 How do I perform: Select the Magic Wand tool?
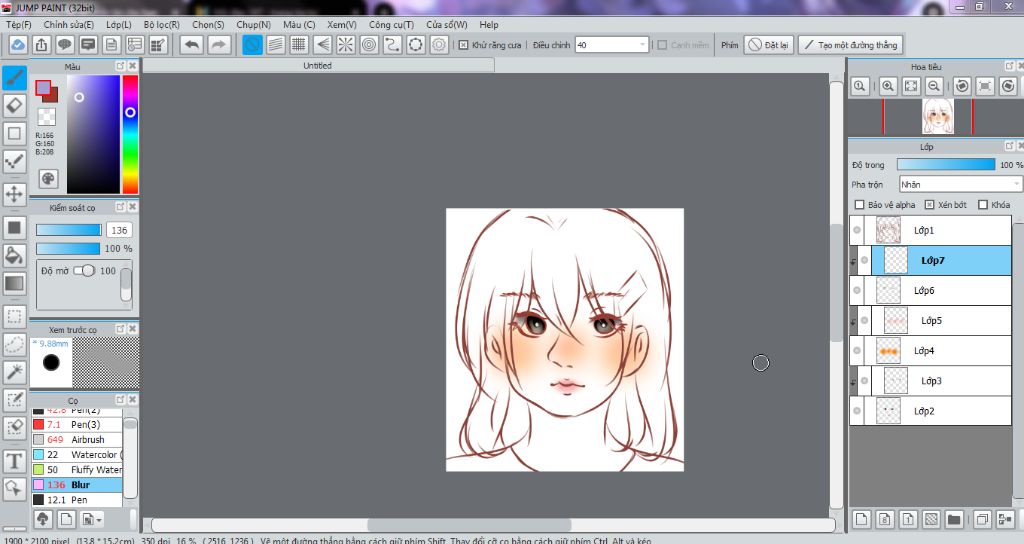point(14,372)
